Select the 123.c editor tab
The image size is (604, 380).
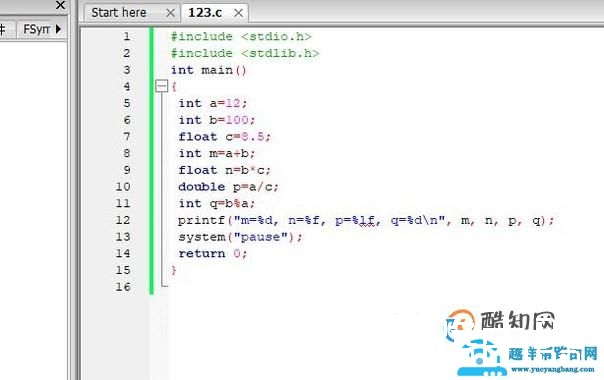point(205,13)
